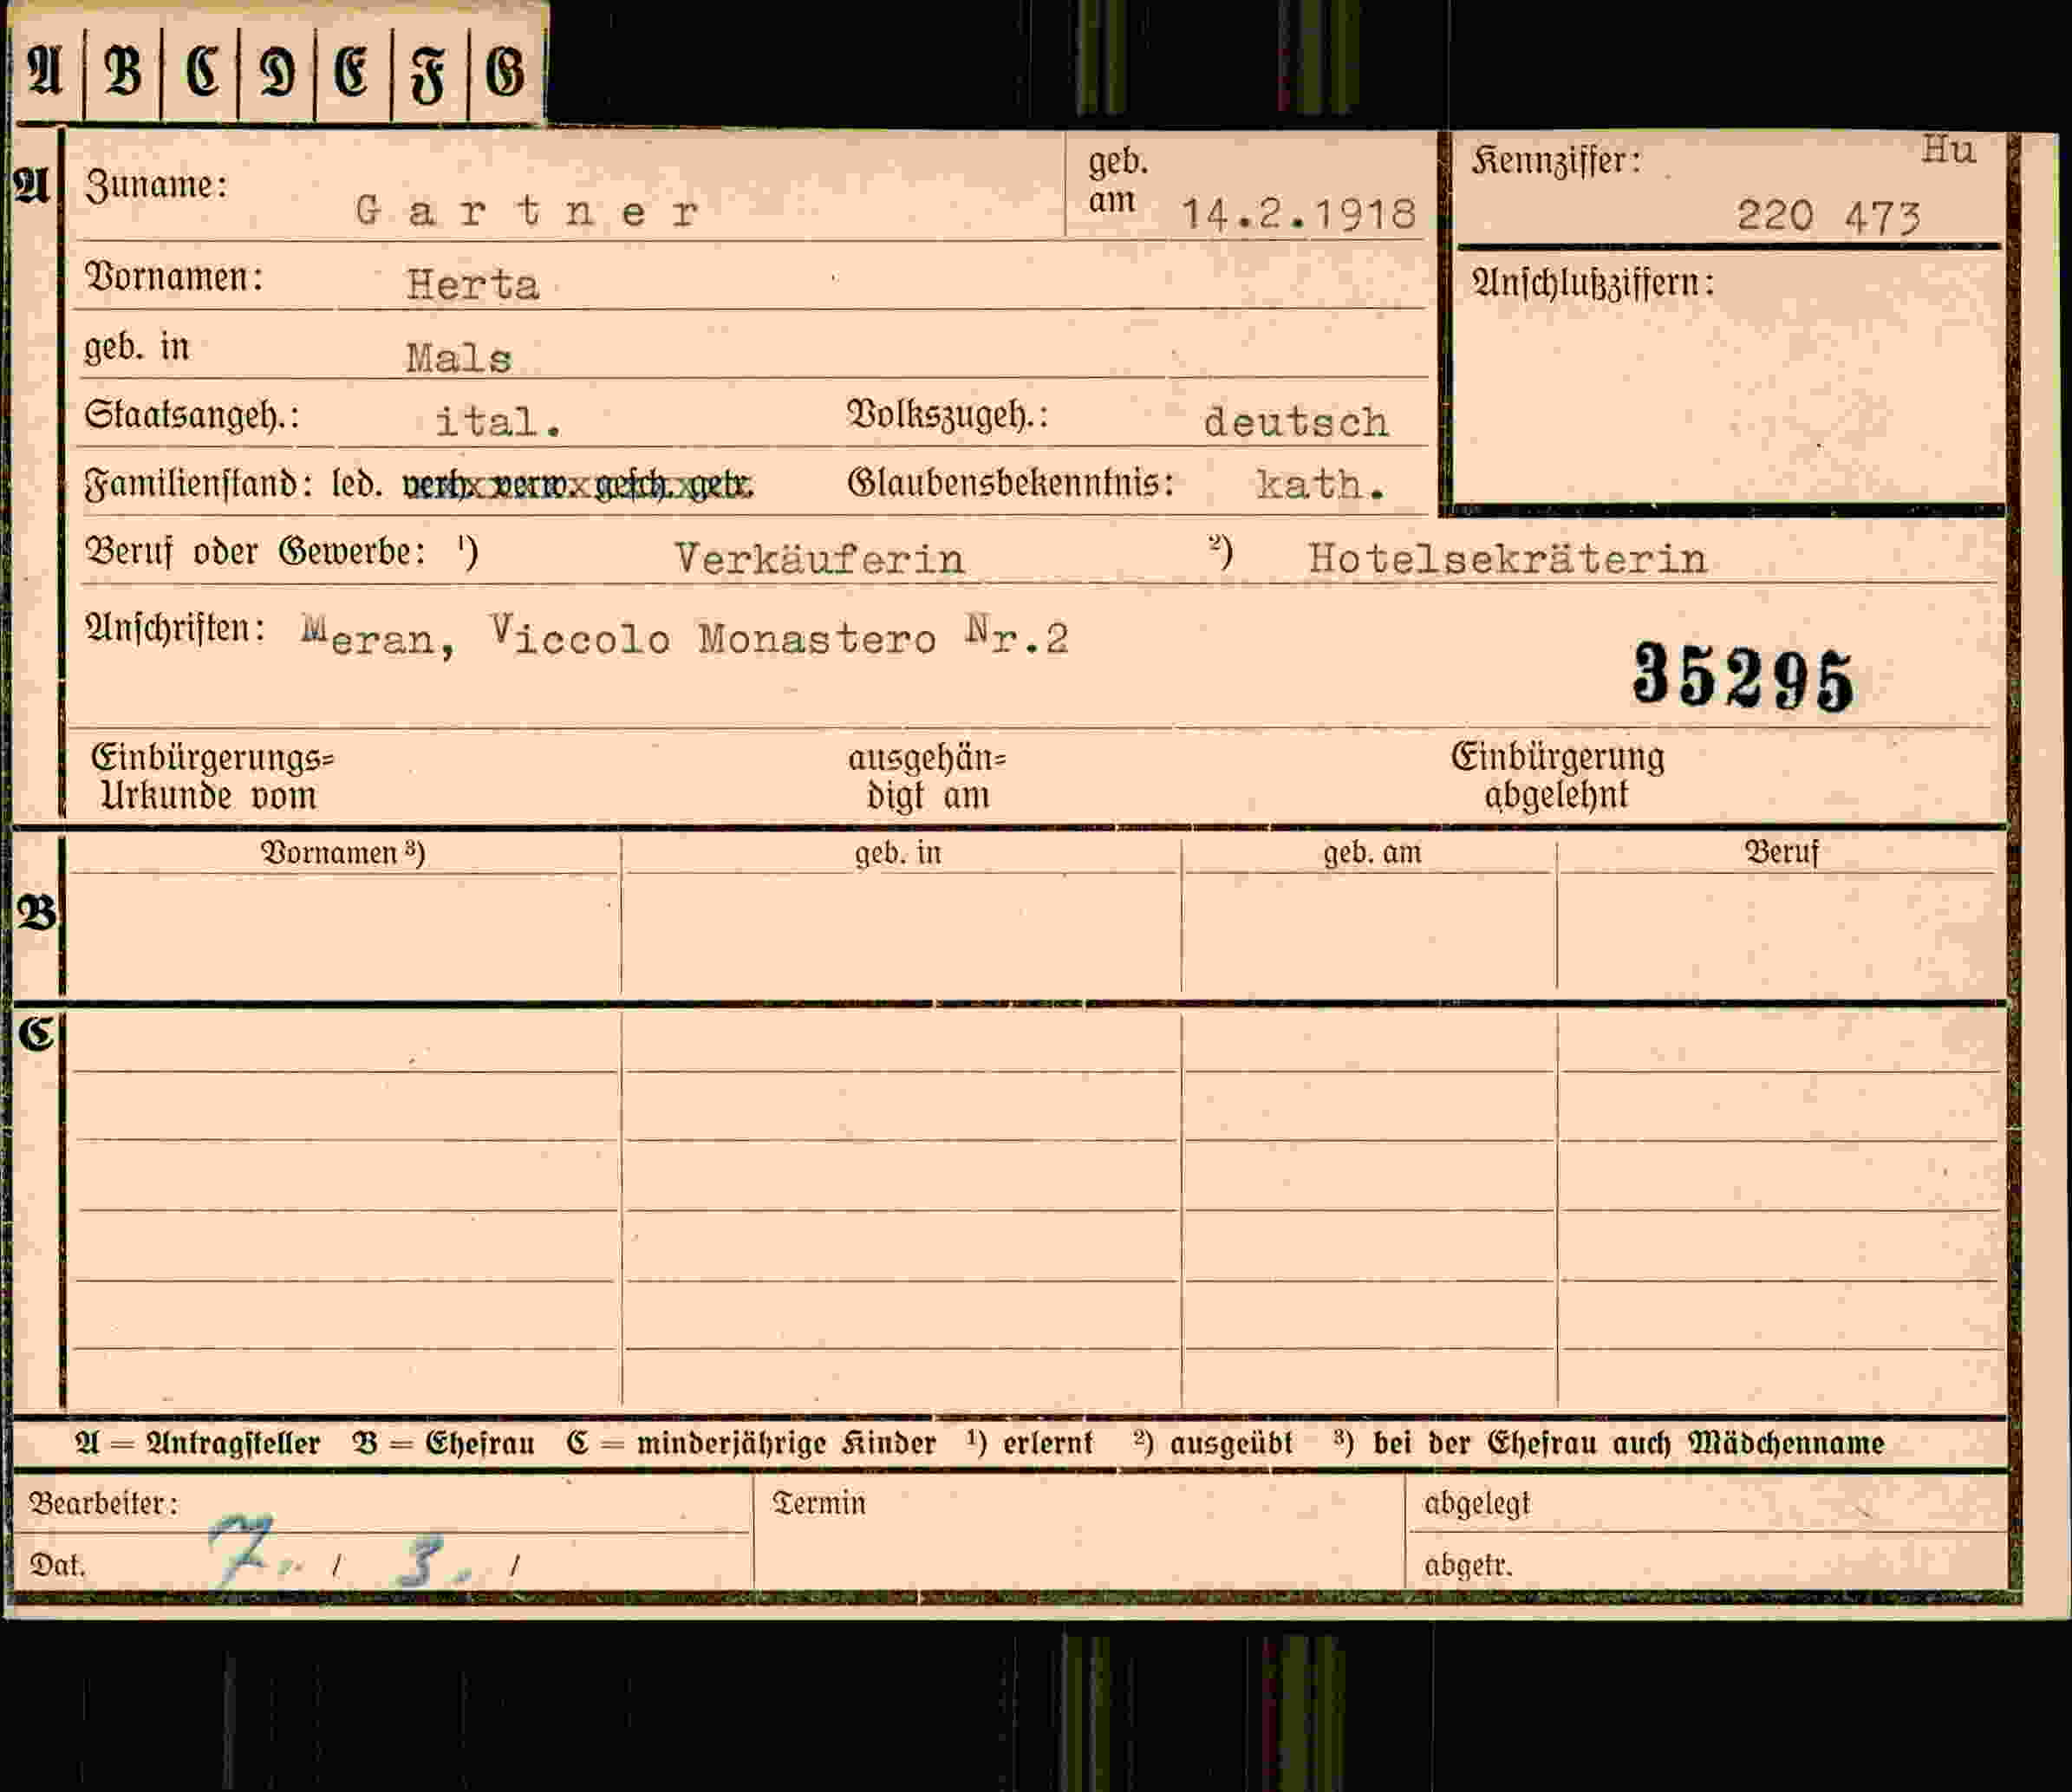Select the index tab labelled G
Screen dimensions: 2072x1792
click(x=506, y=72)
